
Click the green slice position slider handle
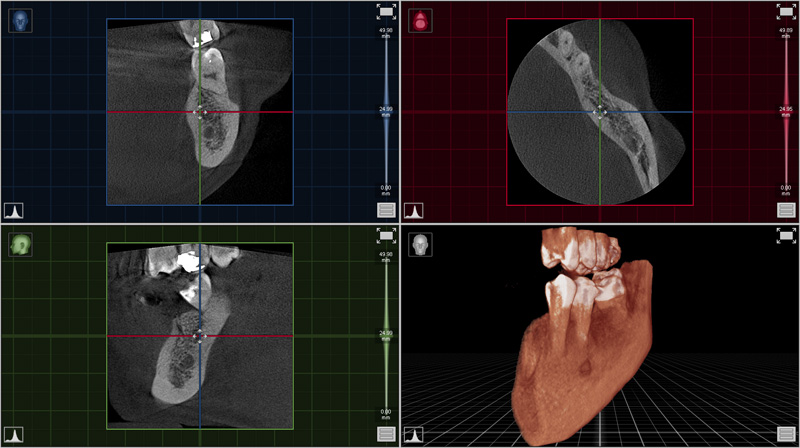pyautogui.click(x=386, y=334)
